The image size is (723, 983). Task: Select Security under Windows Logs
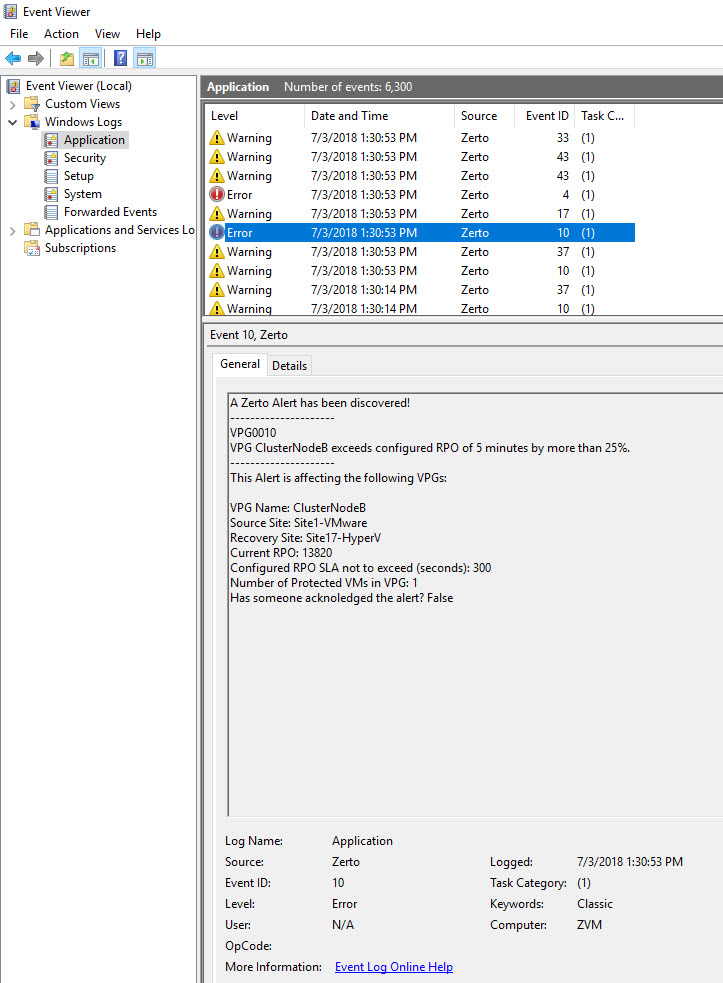click(x=85, y=158)
